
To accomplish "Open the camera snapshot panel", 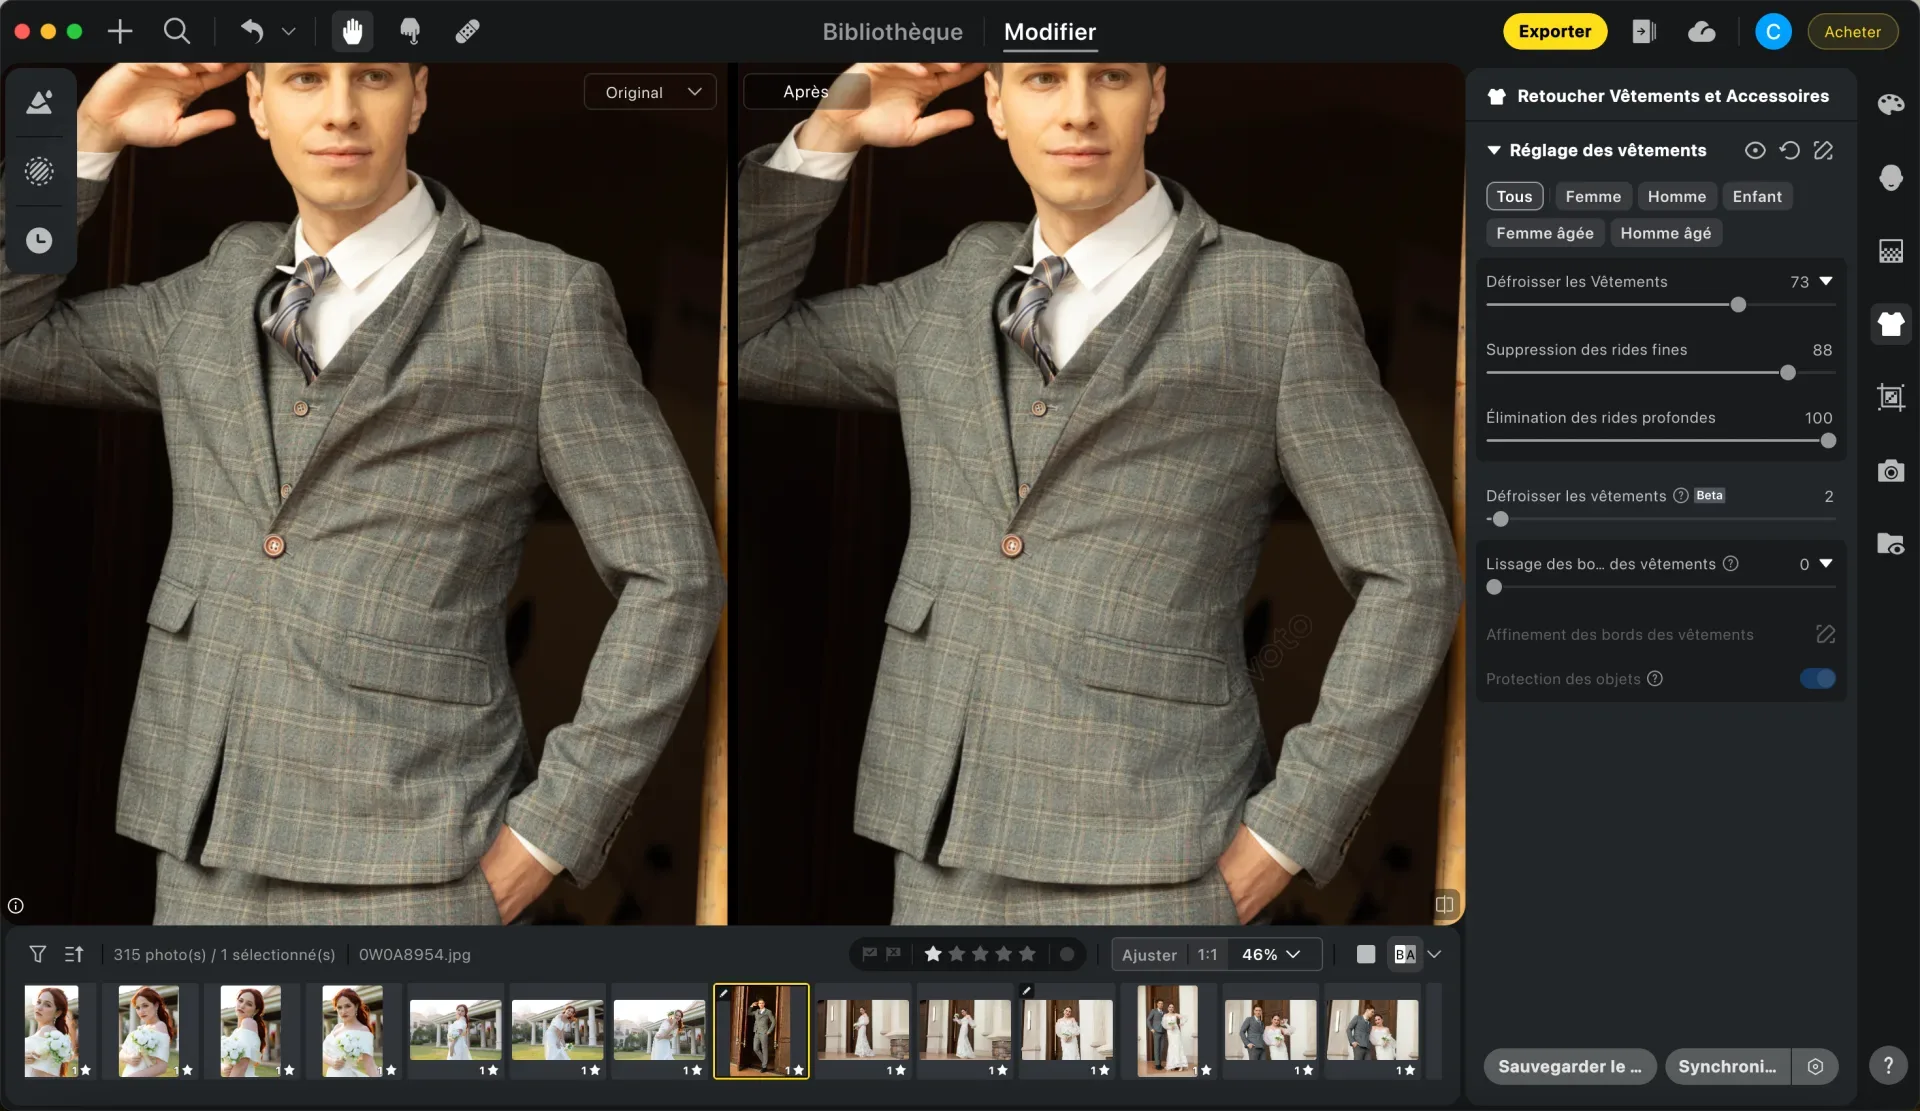I will (x=1890, y=471).
